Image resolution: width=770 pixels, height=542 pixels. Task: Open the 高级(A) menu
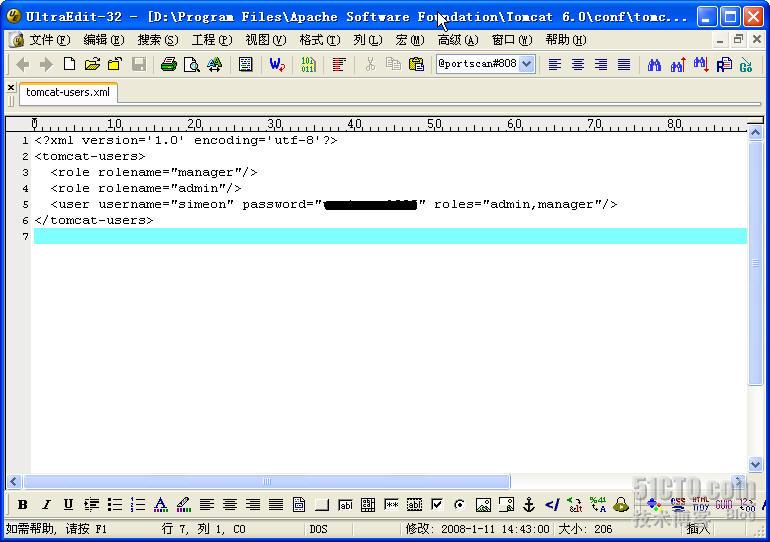458,40
